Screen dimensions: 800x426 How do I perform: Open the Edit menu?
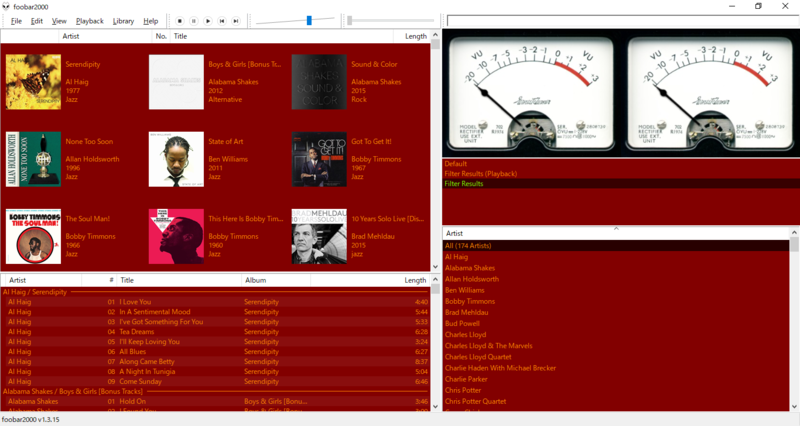pyautogui.click(x=37, y=21)
